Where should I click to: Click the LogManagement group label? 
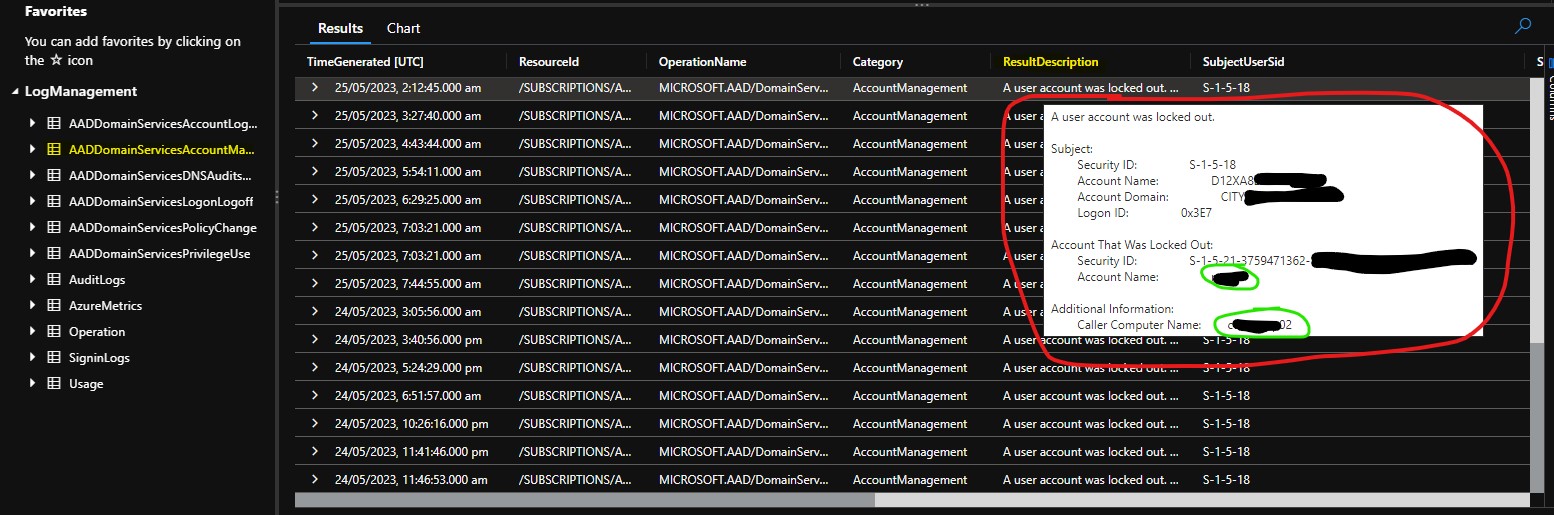[81, 91]
